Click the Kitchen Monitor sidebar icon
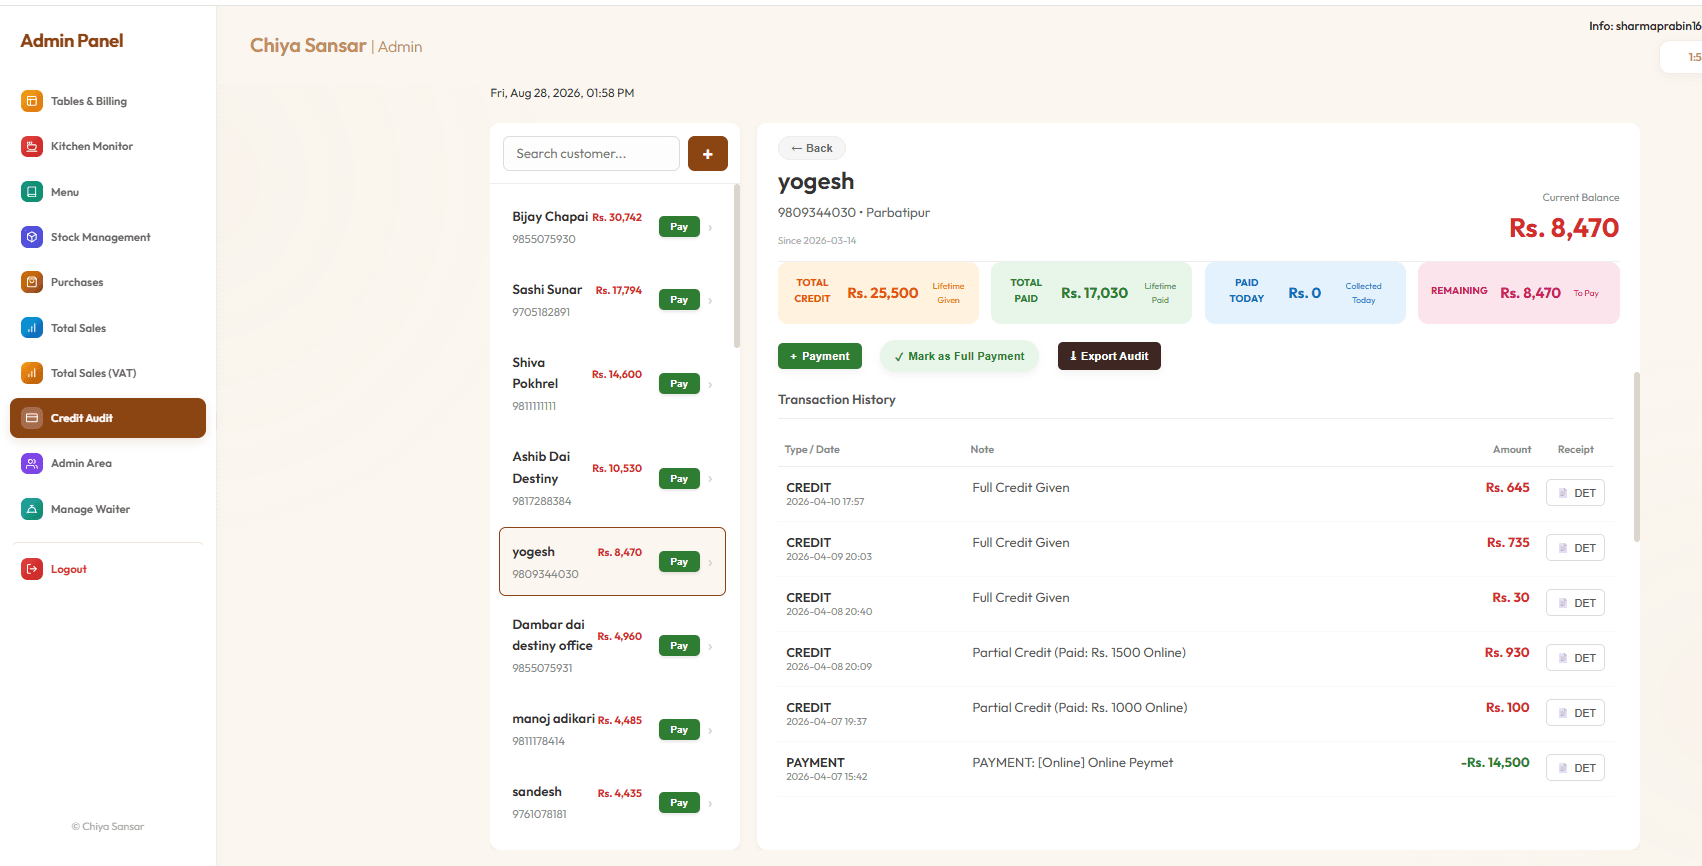Screen dimensions: 1702x866 tap(32, 146)
